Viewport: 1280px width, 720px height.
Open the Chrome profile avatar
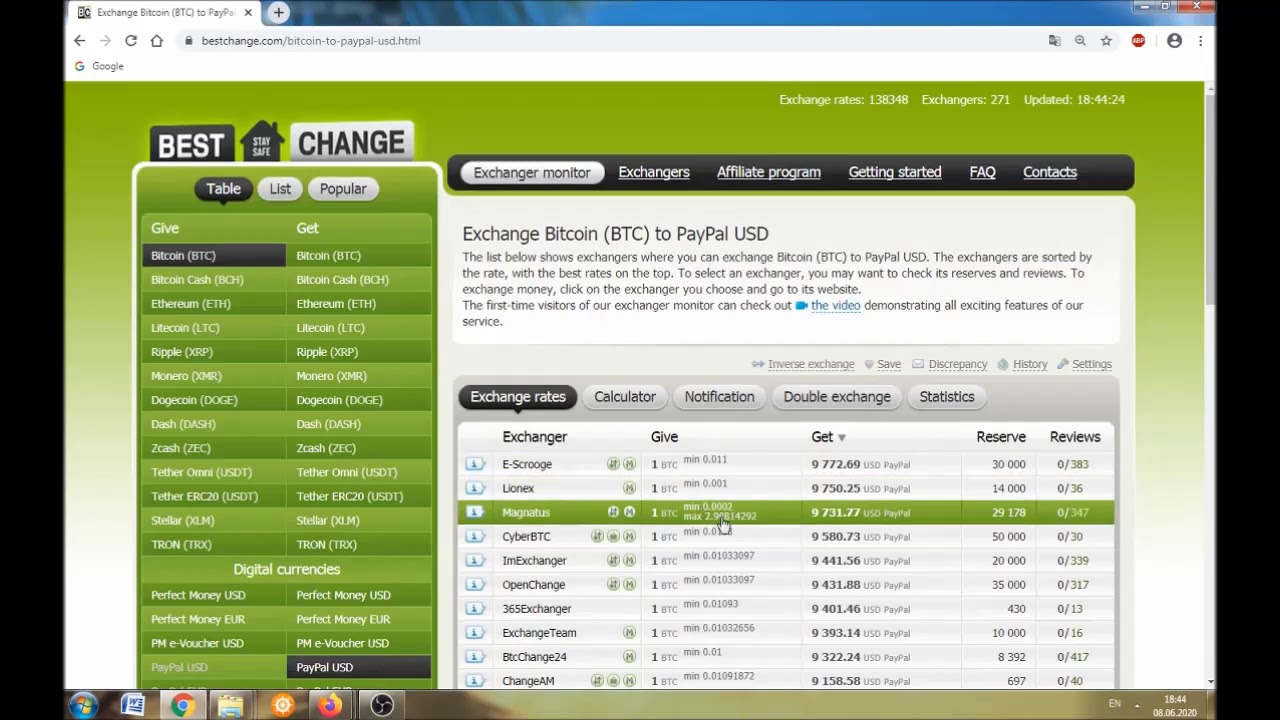(x=1174, y=41)
